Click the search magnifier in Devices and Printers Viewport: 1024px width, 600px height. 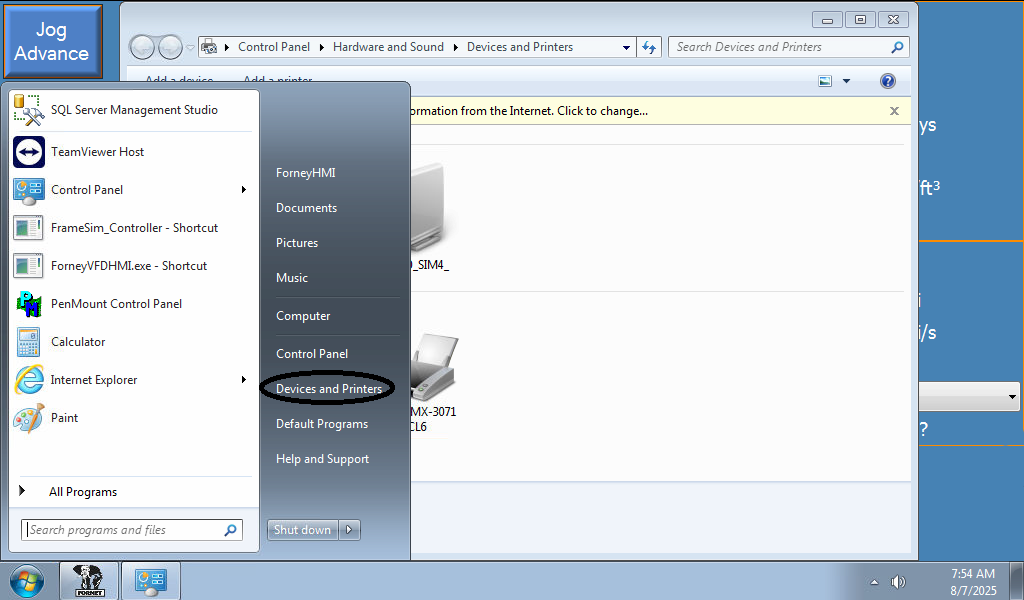(897, 47)
